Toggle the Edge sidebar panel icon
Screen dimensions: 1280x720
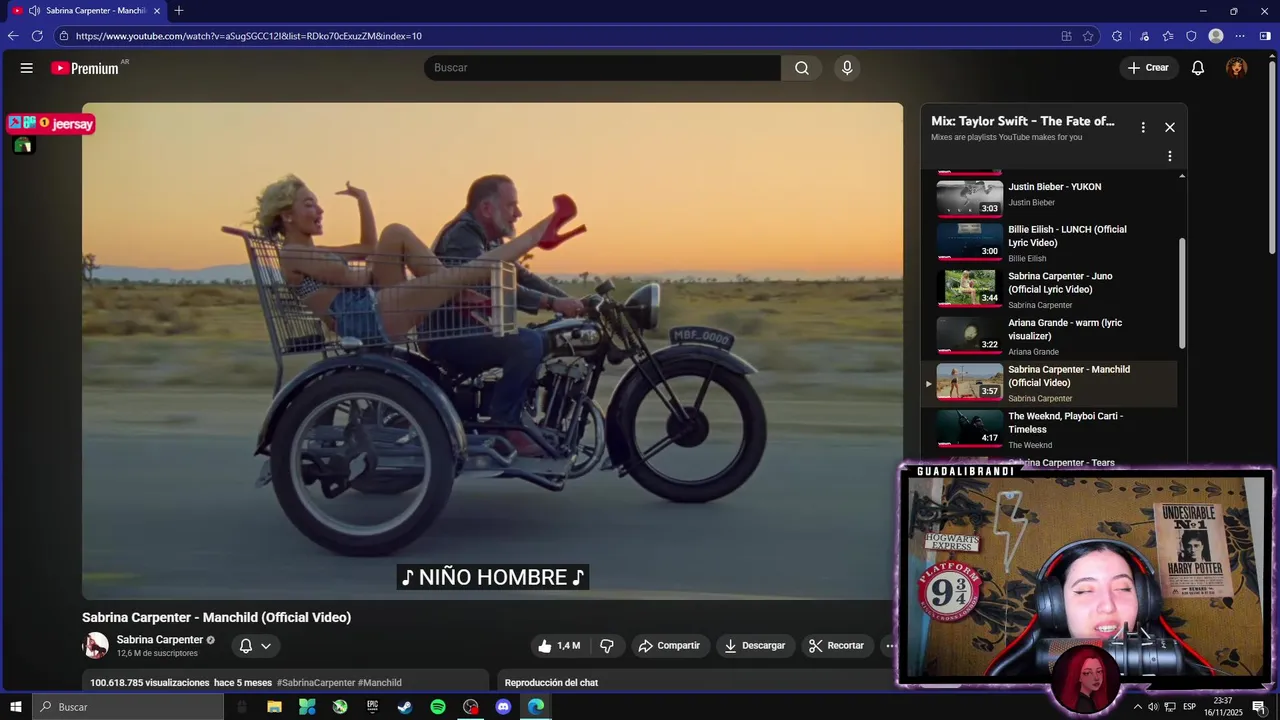click(x=1265, y=36)
